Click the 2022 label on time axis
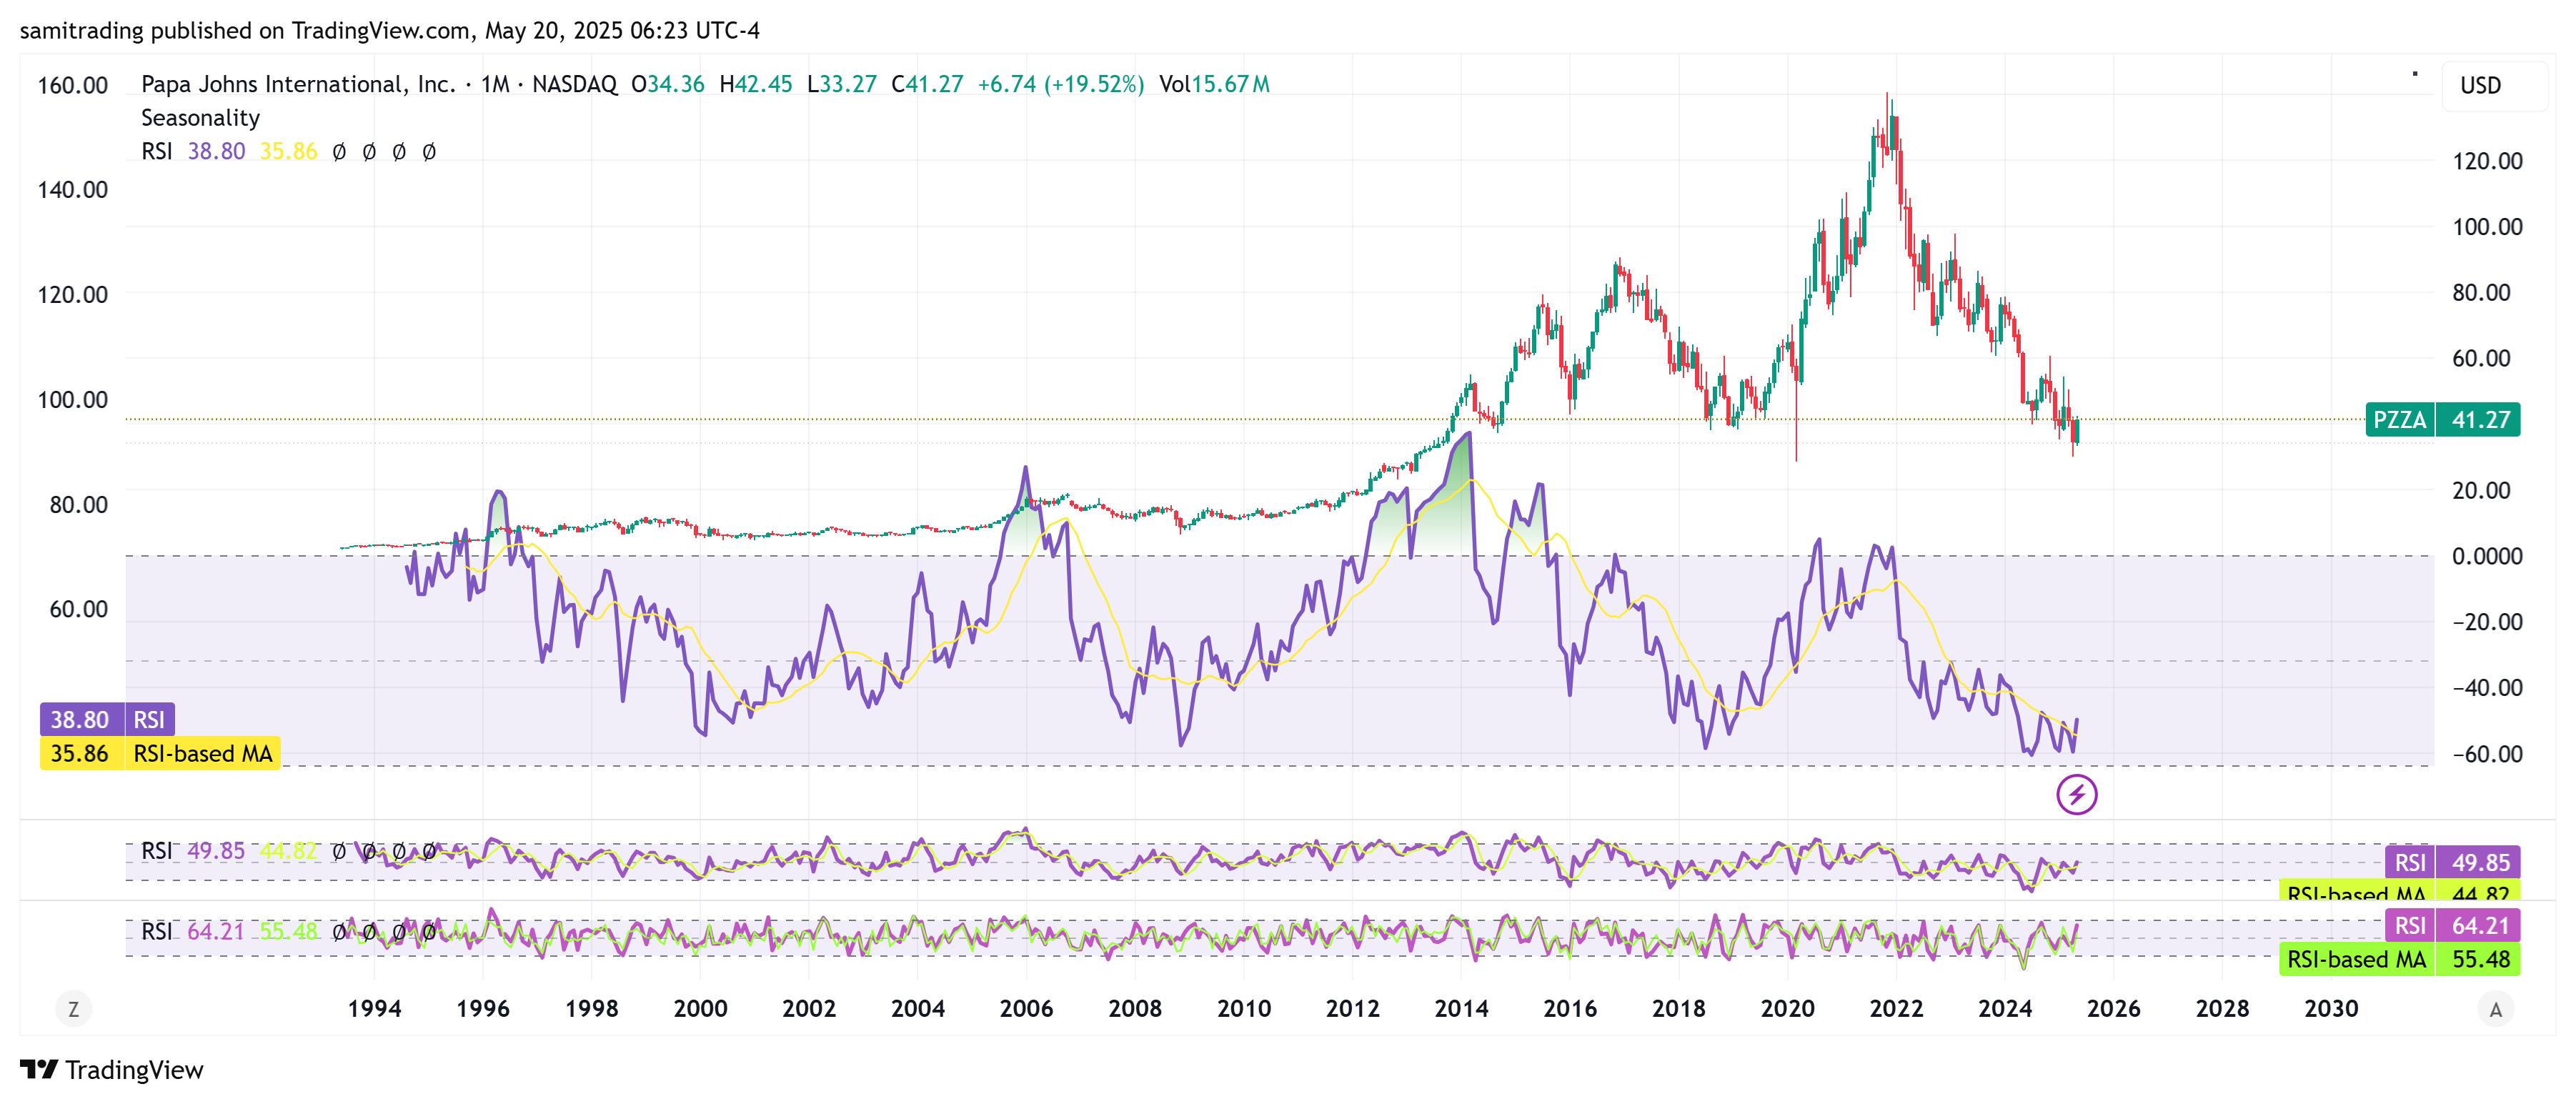This screenshot has width=2576, height=1104. (x=1896, y=1009)
